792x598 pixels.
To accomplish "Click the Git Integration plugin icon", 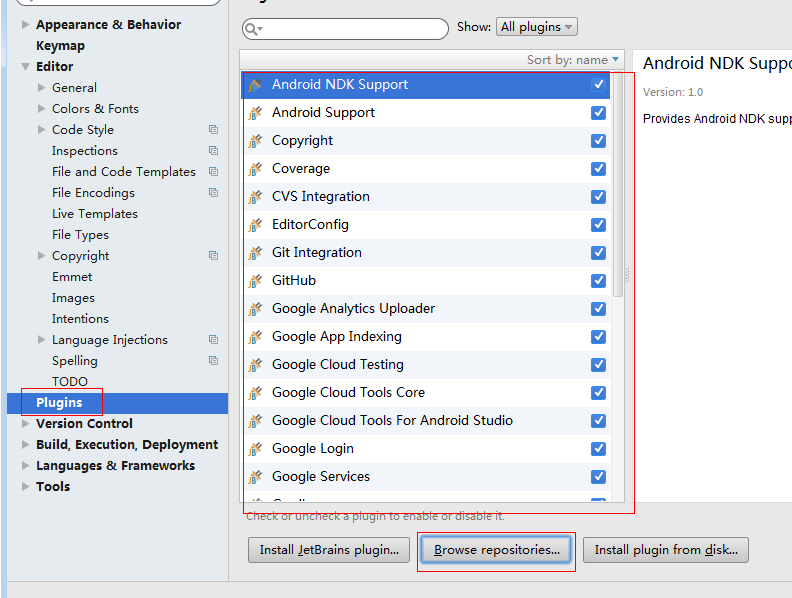I will coord(256,253).
